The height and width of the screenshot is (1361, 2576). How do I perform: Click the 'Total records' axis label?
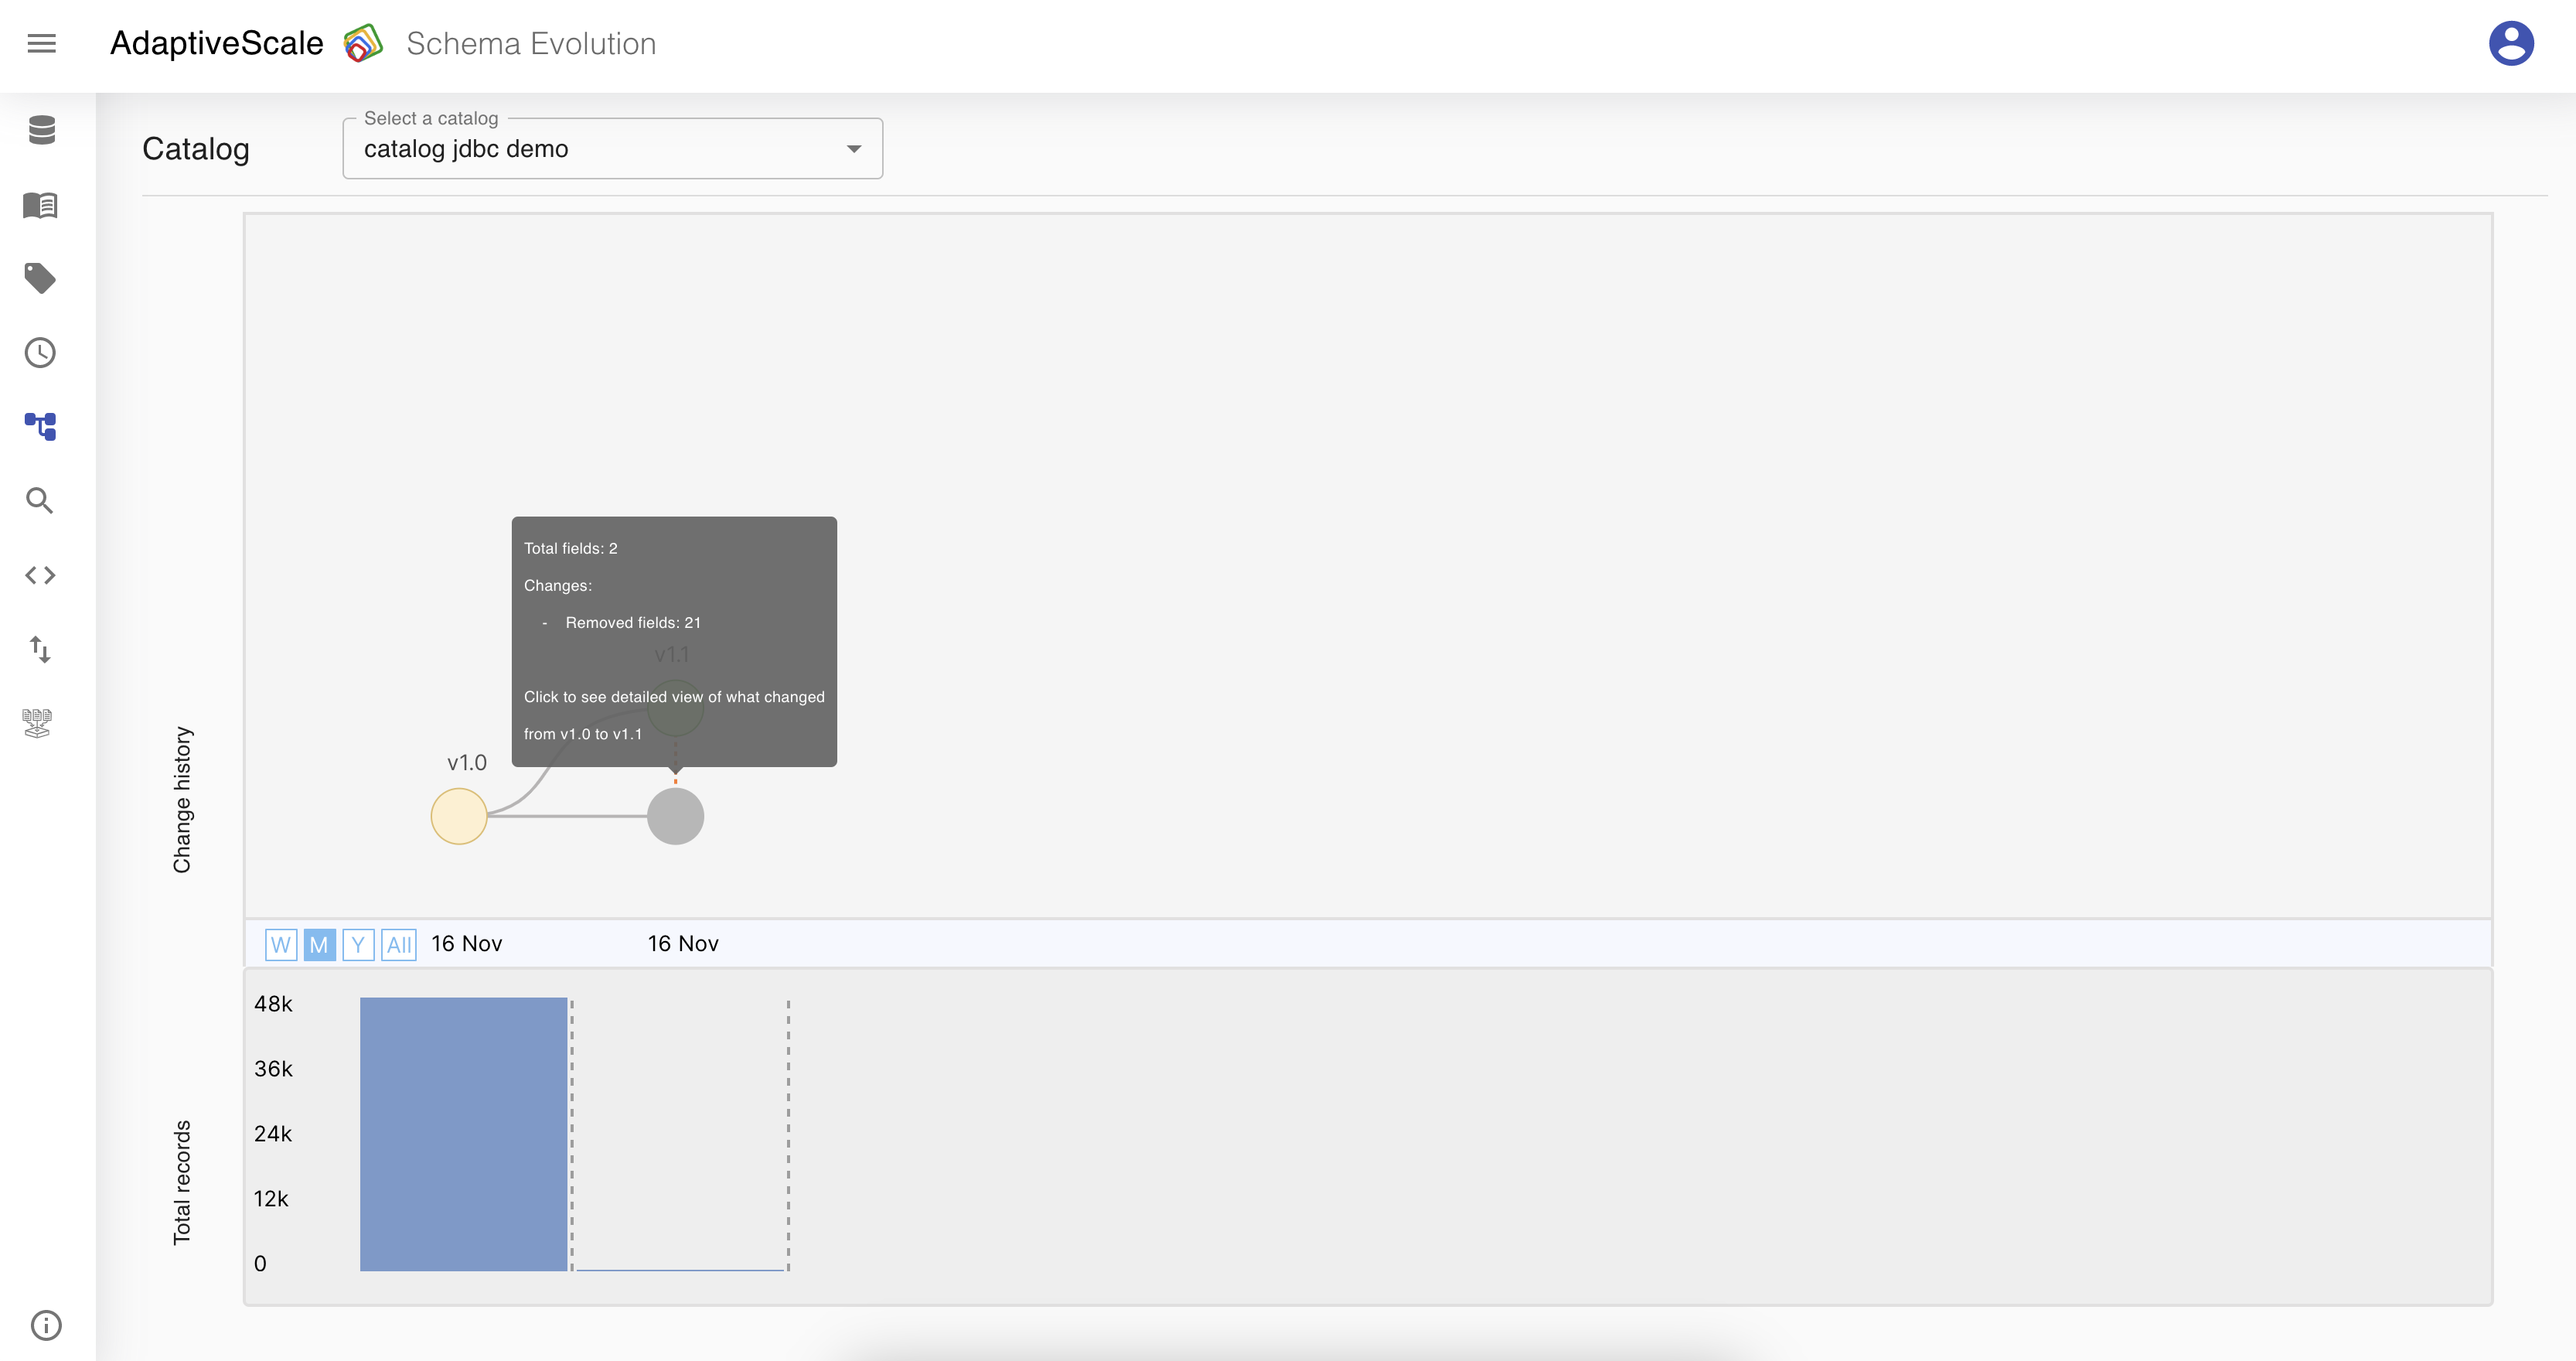click(182, 1182)
